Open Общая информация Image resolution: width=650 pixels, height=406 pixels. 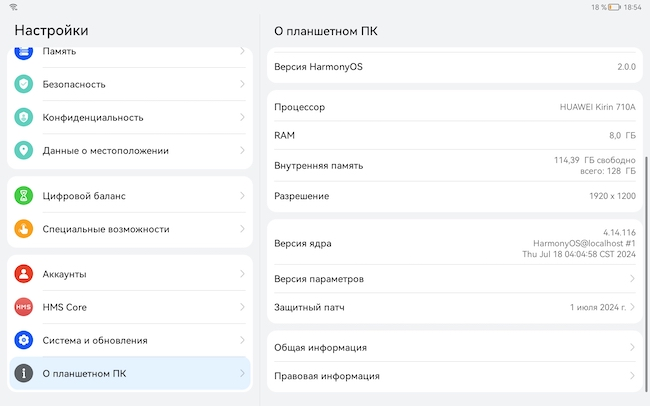(455, 348)
